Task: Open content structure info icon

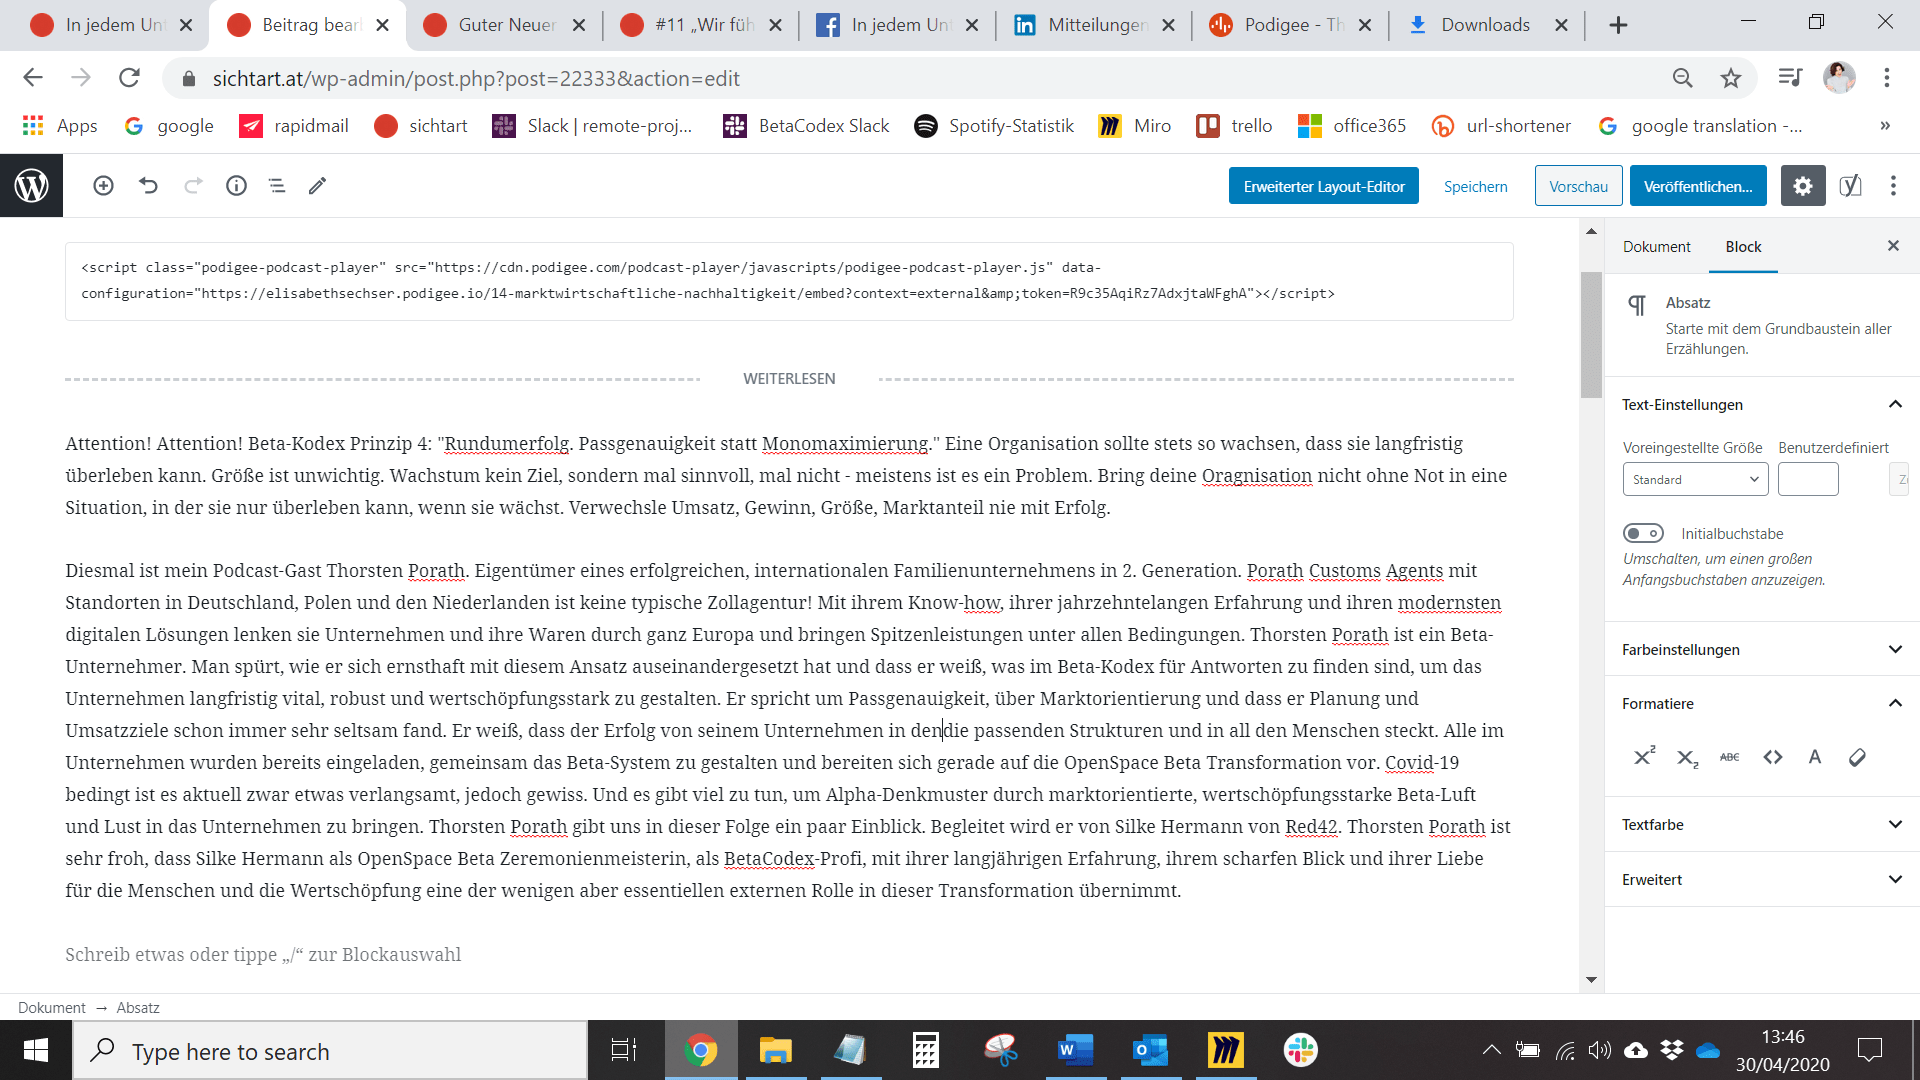Action: tap(236, 186)
